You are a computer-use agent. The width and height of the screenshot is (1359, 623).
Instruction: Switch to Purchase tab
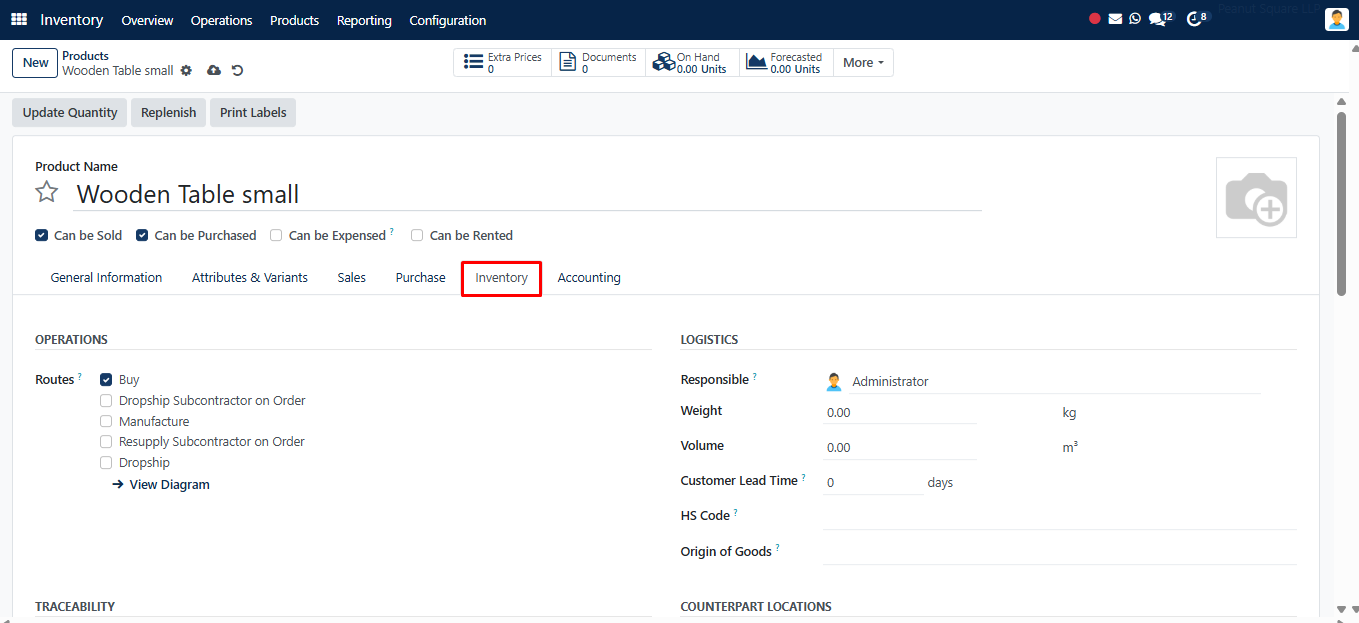point(420,278)
